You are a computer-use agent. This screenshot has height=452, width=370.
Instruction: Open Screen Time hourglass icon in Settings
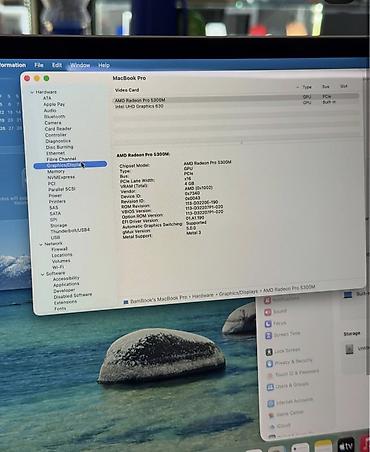(x=269, y=336)
